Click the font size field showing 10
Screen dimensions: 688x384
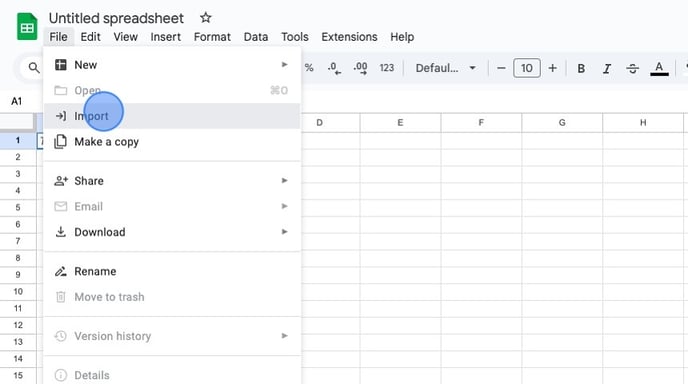pos(527,68)
